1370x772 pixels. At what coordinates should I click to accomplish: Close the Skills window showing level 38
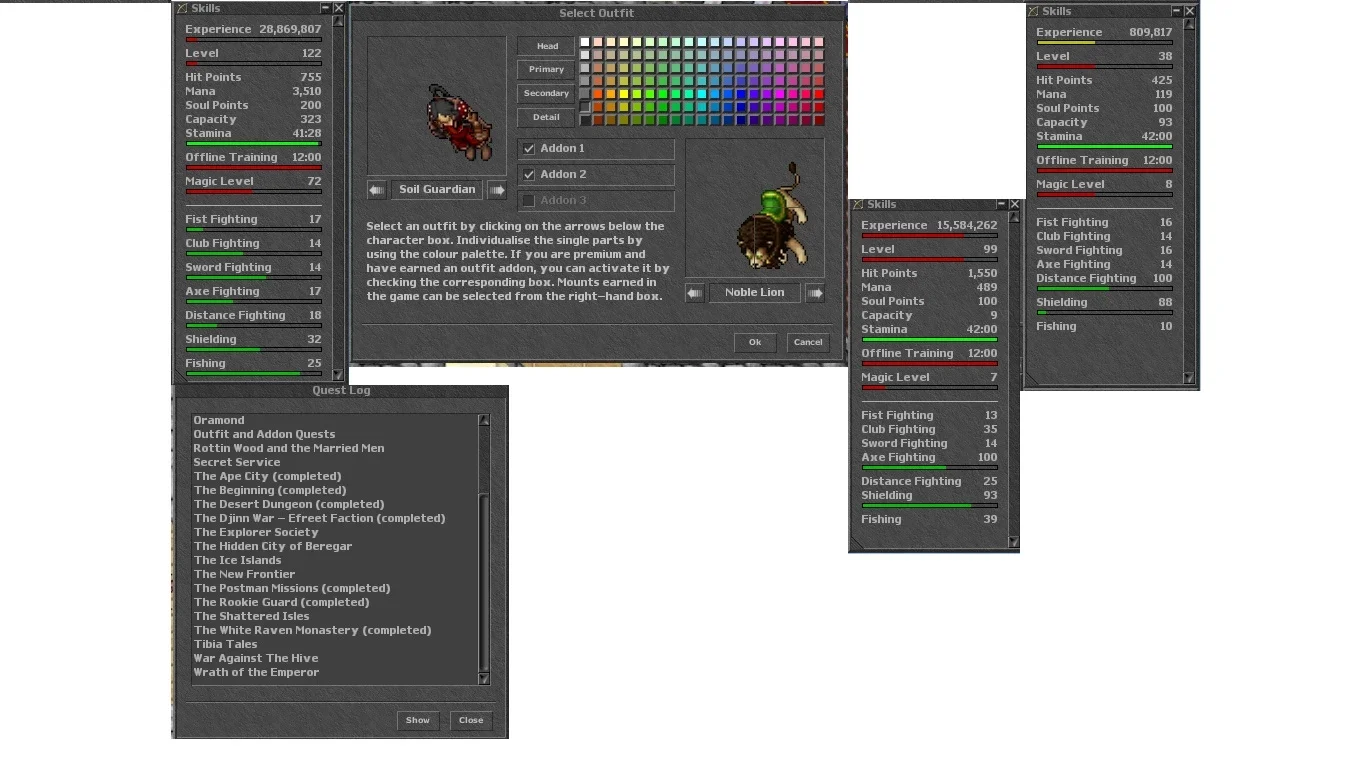1190,11
